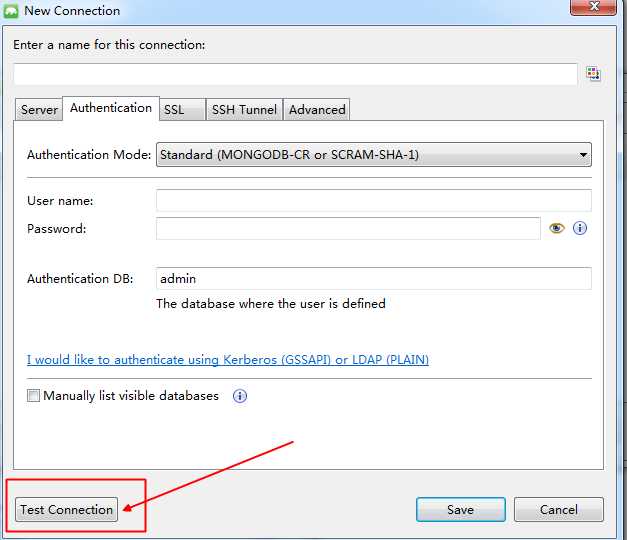Follow the Kerberos (GSSAPI) or LDAP link

pos(228,360)
